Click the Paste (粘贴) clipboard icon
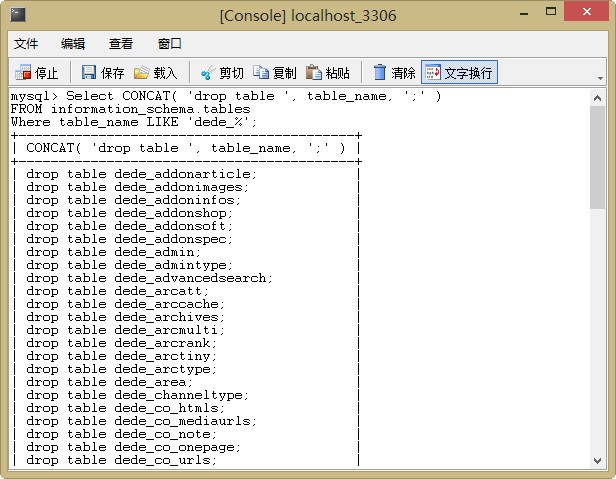Image resolution: width=616 pixels, height=479 pixels. [x=314, y=73]
